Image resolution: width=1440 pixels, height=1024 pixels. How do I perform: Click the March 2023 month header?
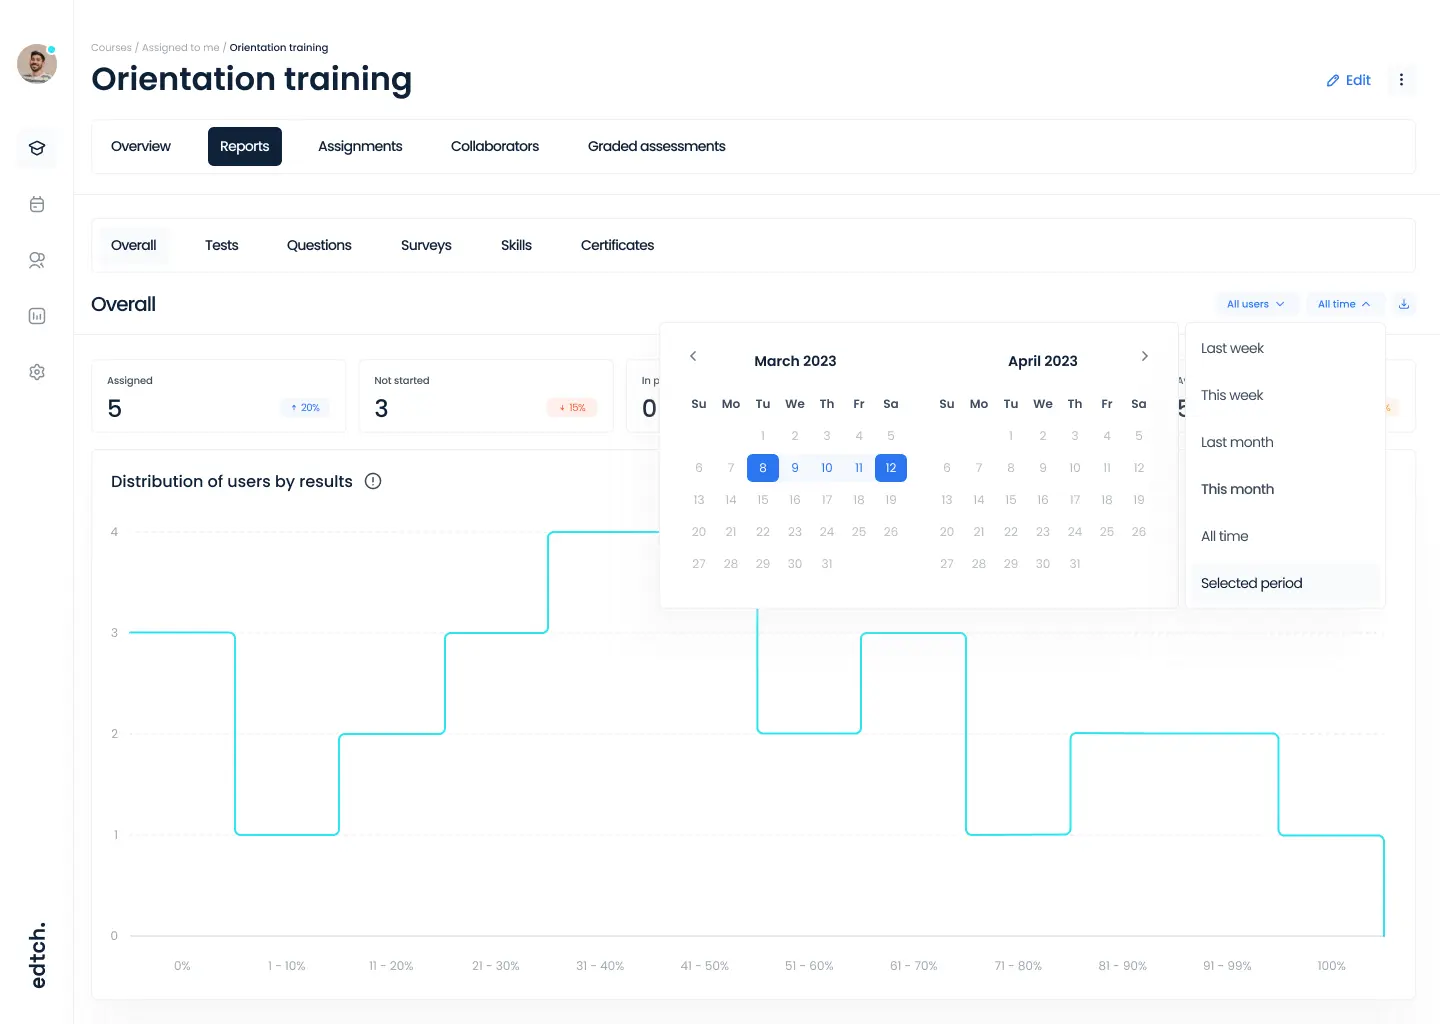tap(795, 361)
